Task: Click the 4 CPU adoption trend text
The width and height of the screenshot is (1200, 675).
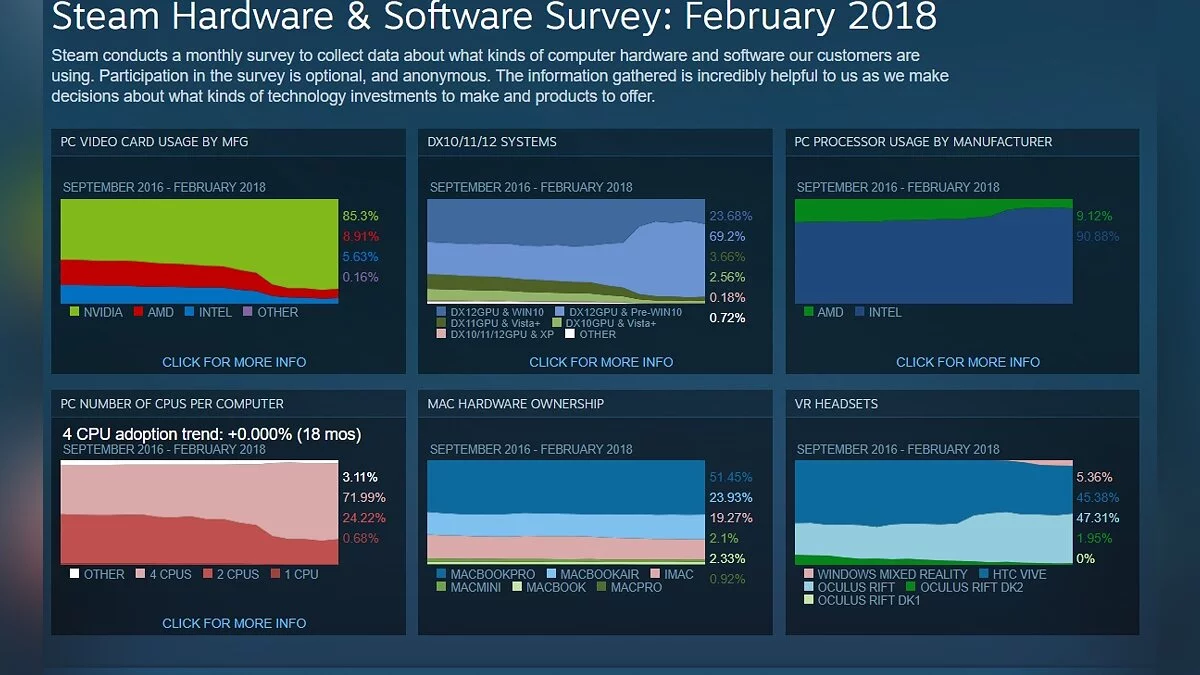Action: 212,434
